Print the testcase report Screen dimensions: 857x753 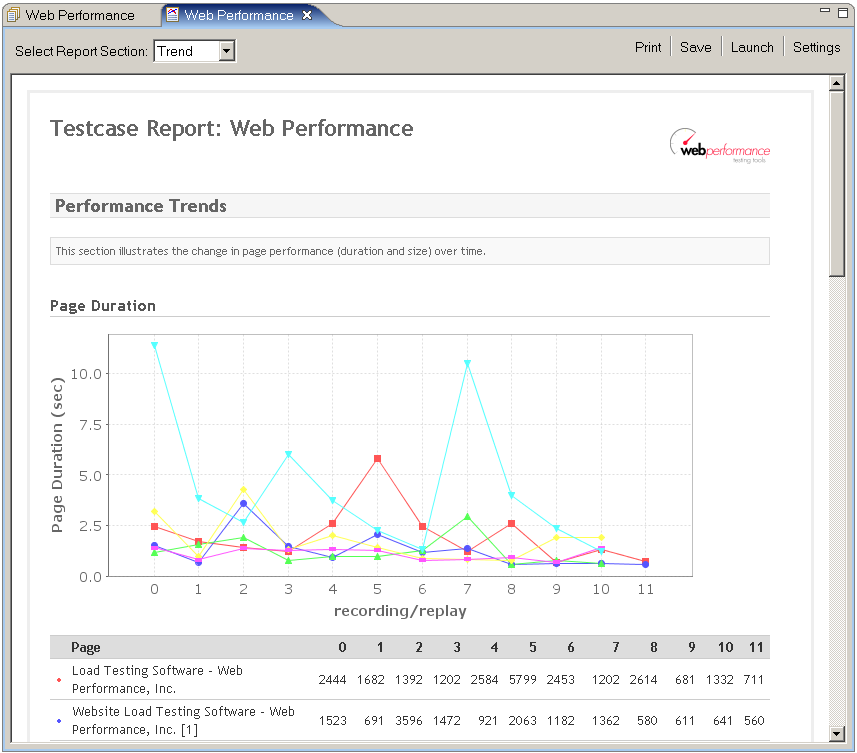pos(648,48)
